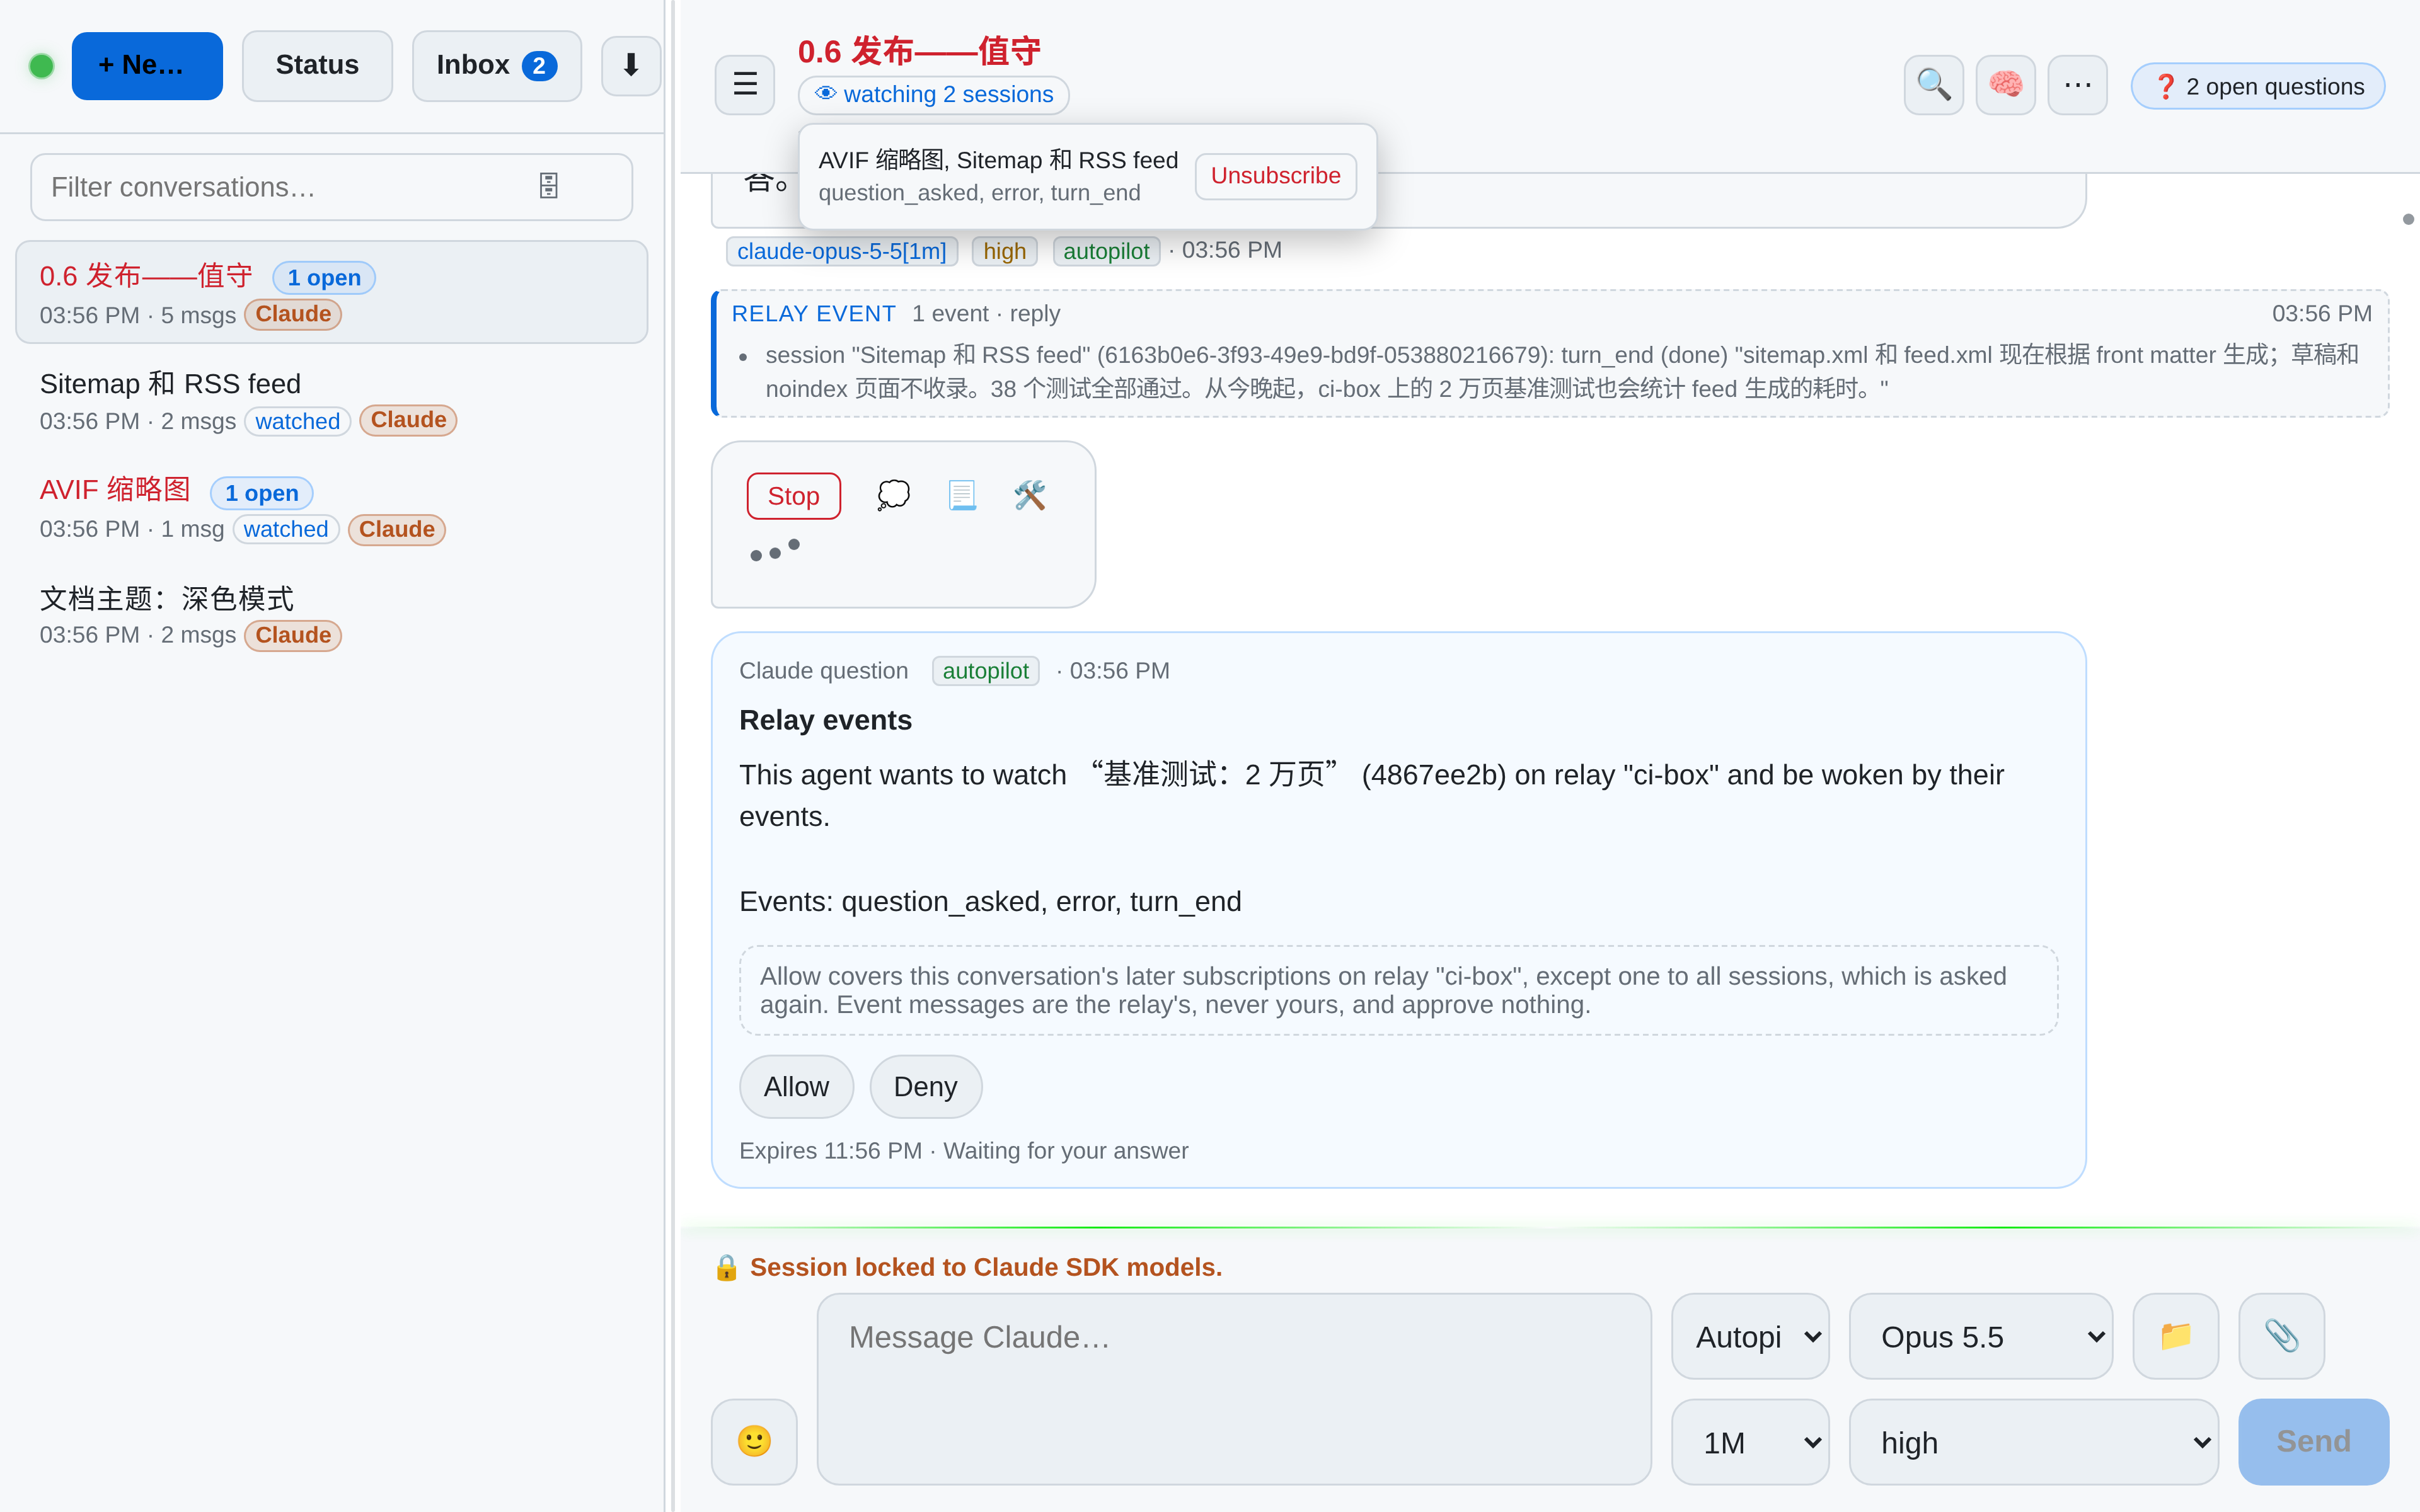This screenshot has width=2420, height=1512.
Task: Open the Opus 5.5 model dropdown
Action: coord(1980,1336)
